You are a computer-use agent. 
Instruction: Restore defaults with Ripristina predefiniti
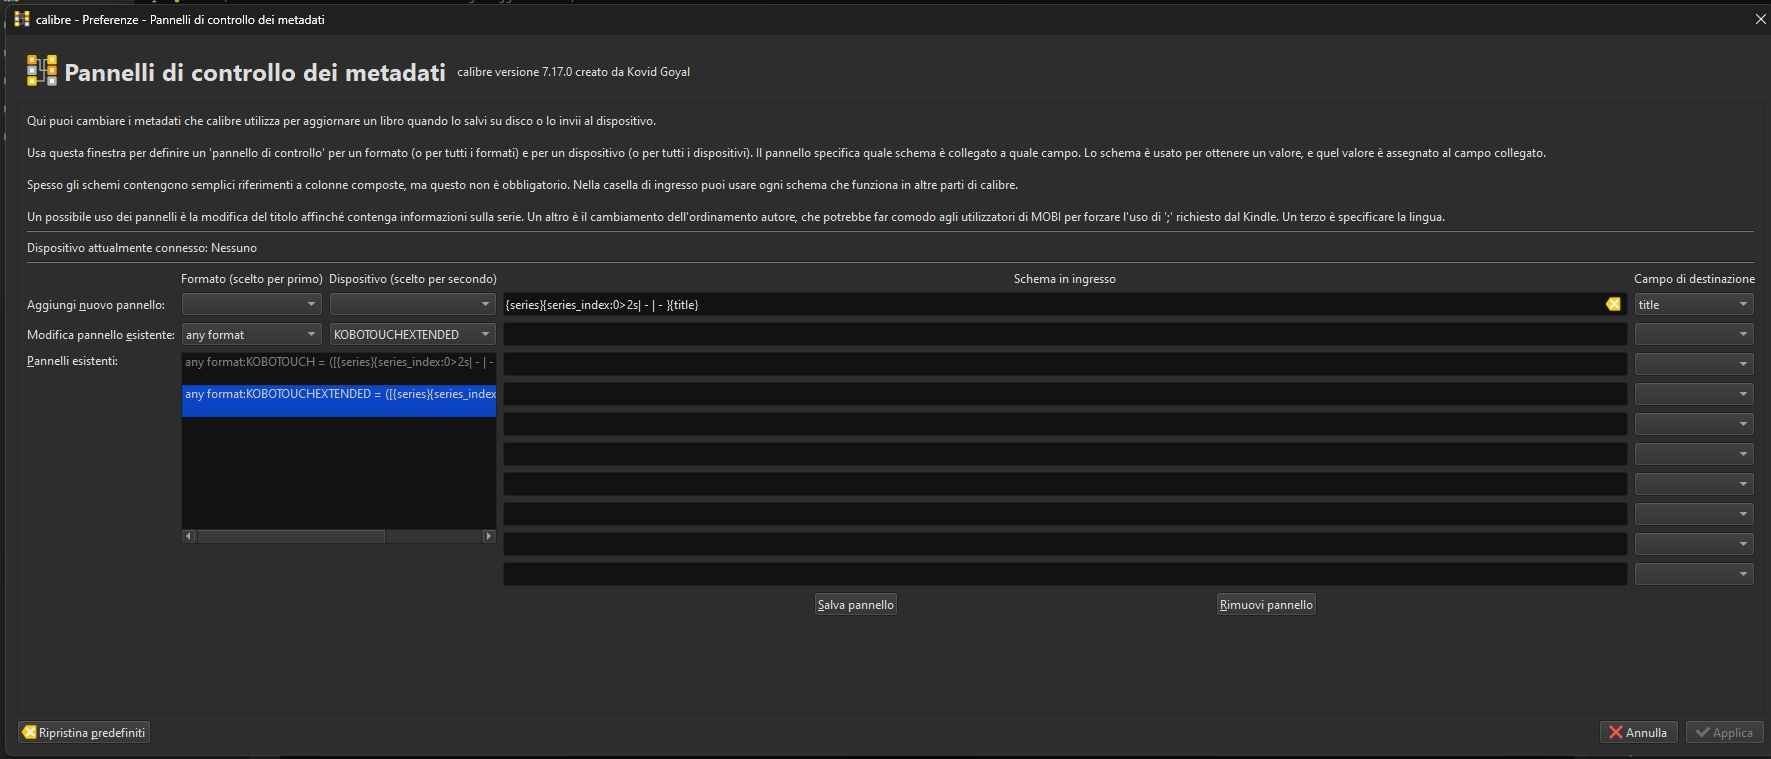coord(84,732)
